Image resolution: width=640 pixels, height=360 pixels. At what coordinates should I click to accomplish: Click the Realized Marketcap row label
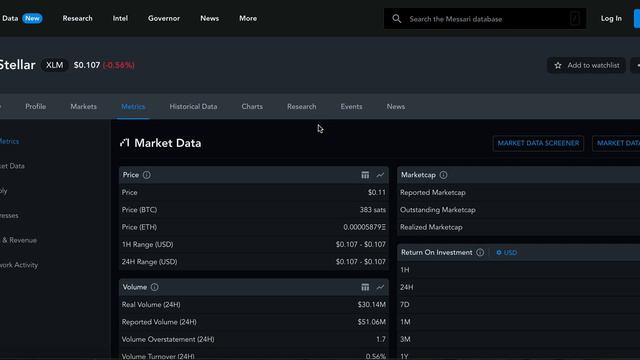[x=431, y=227]
